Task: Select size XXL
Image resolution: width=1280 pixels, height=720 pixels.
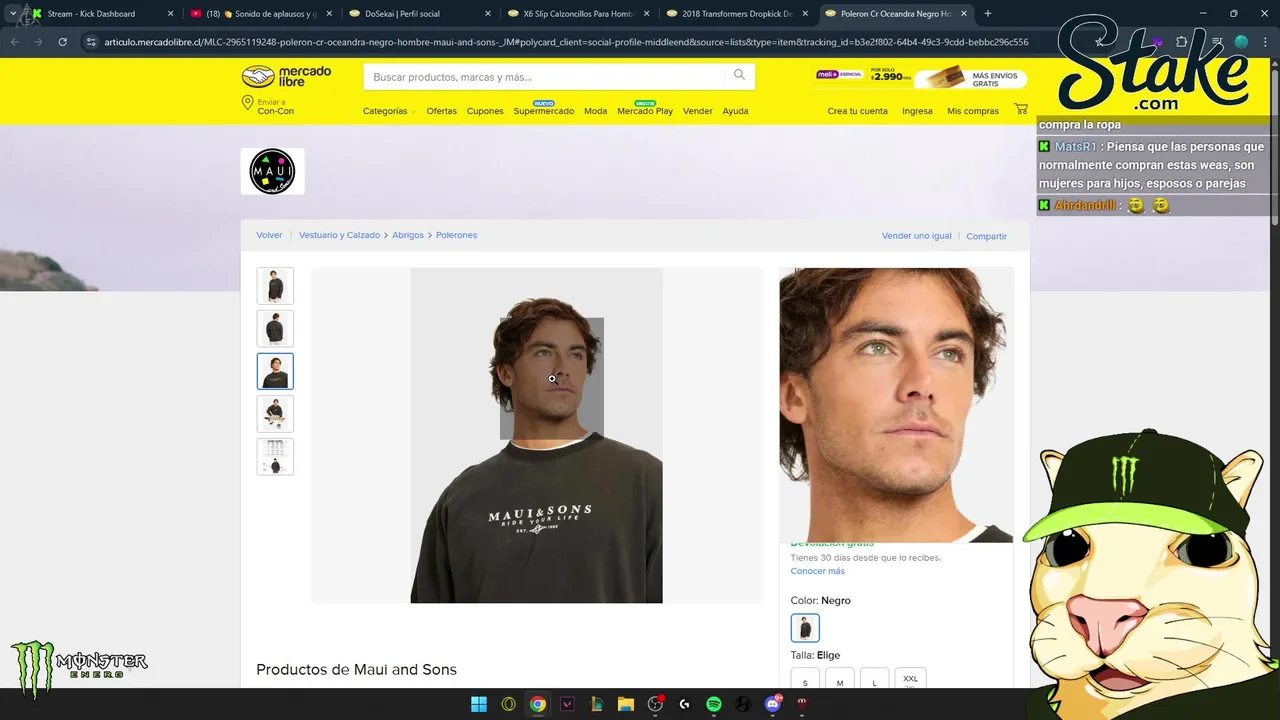Action: (910, 679)
